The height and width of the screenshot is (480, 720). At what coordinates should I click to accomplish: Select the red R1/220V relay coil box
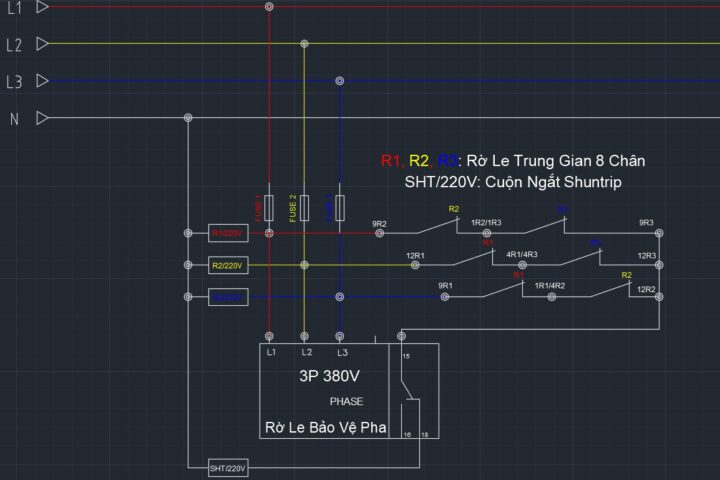pyautogui.click(x=227, y=233)
